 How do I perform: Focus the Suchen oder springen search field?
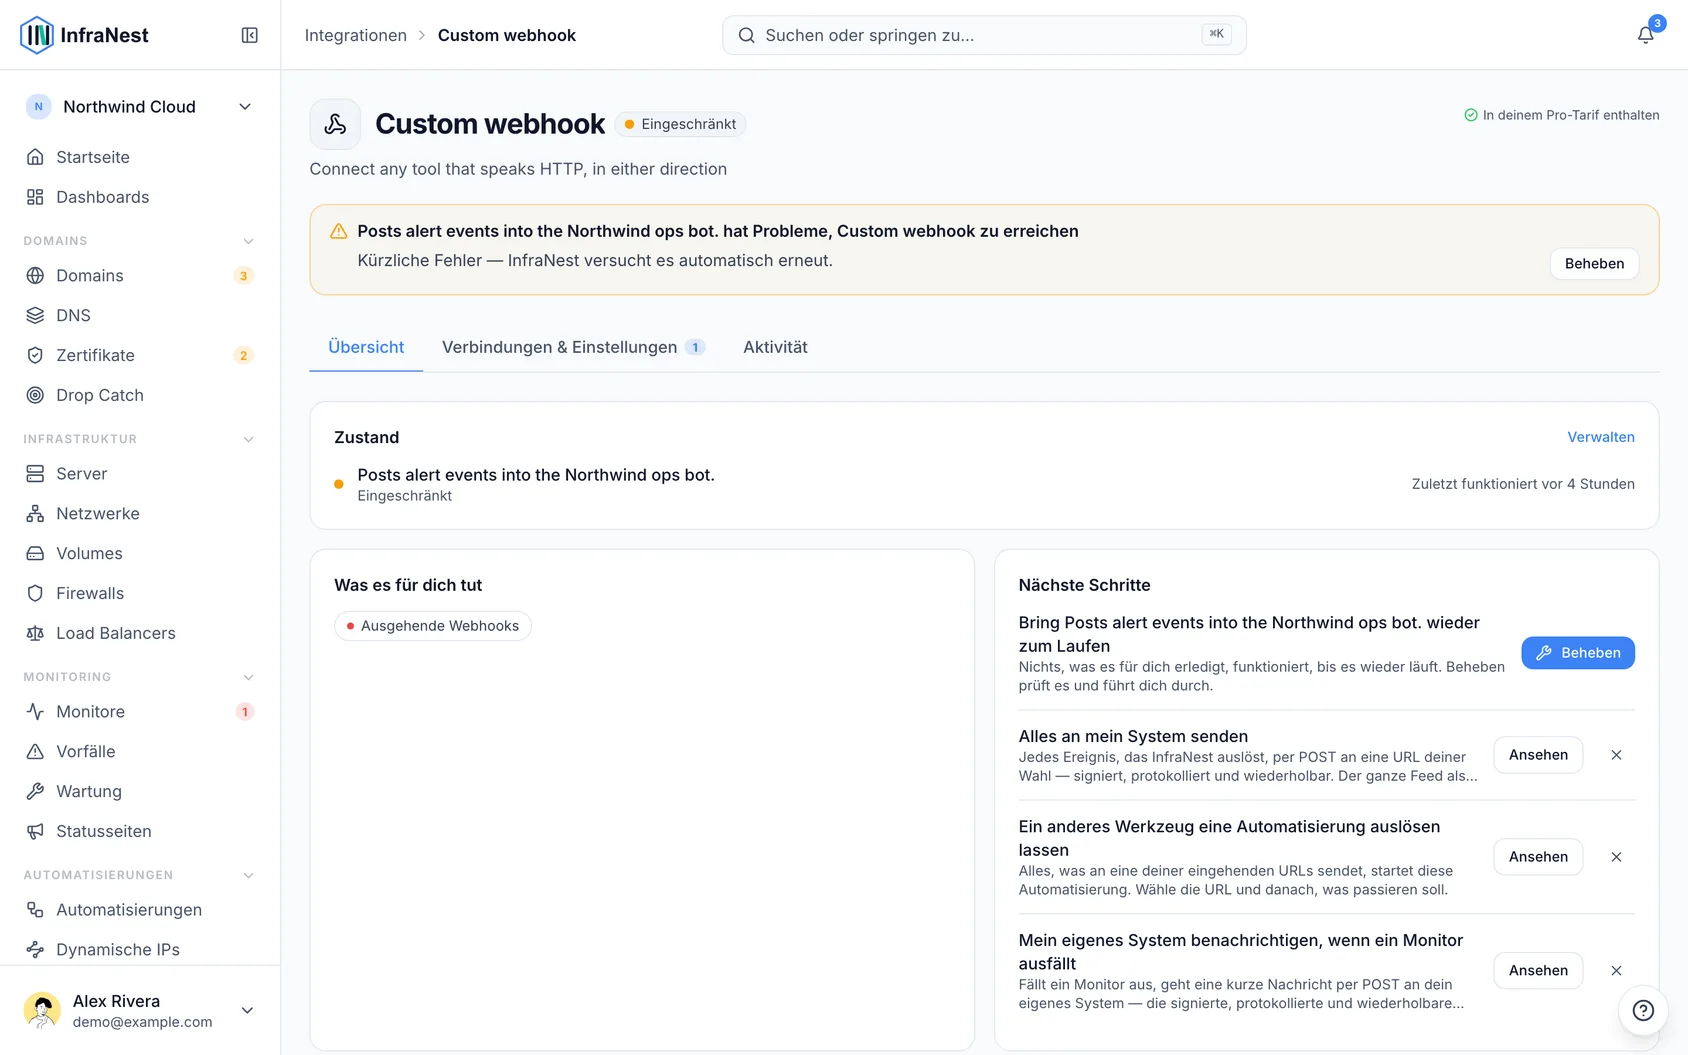point(984,35)
